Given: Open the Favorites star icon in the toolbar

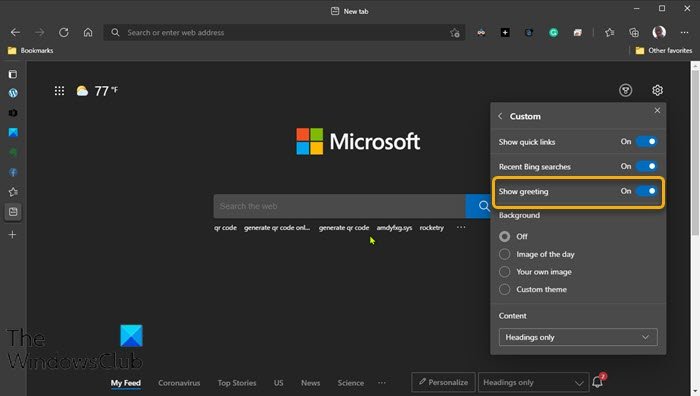Looking at the screenshot, I should coord(609,33).
